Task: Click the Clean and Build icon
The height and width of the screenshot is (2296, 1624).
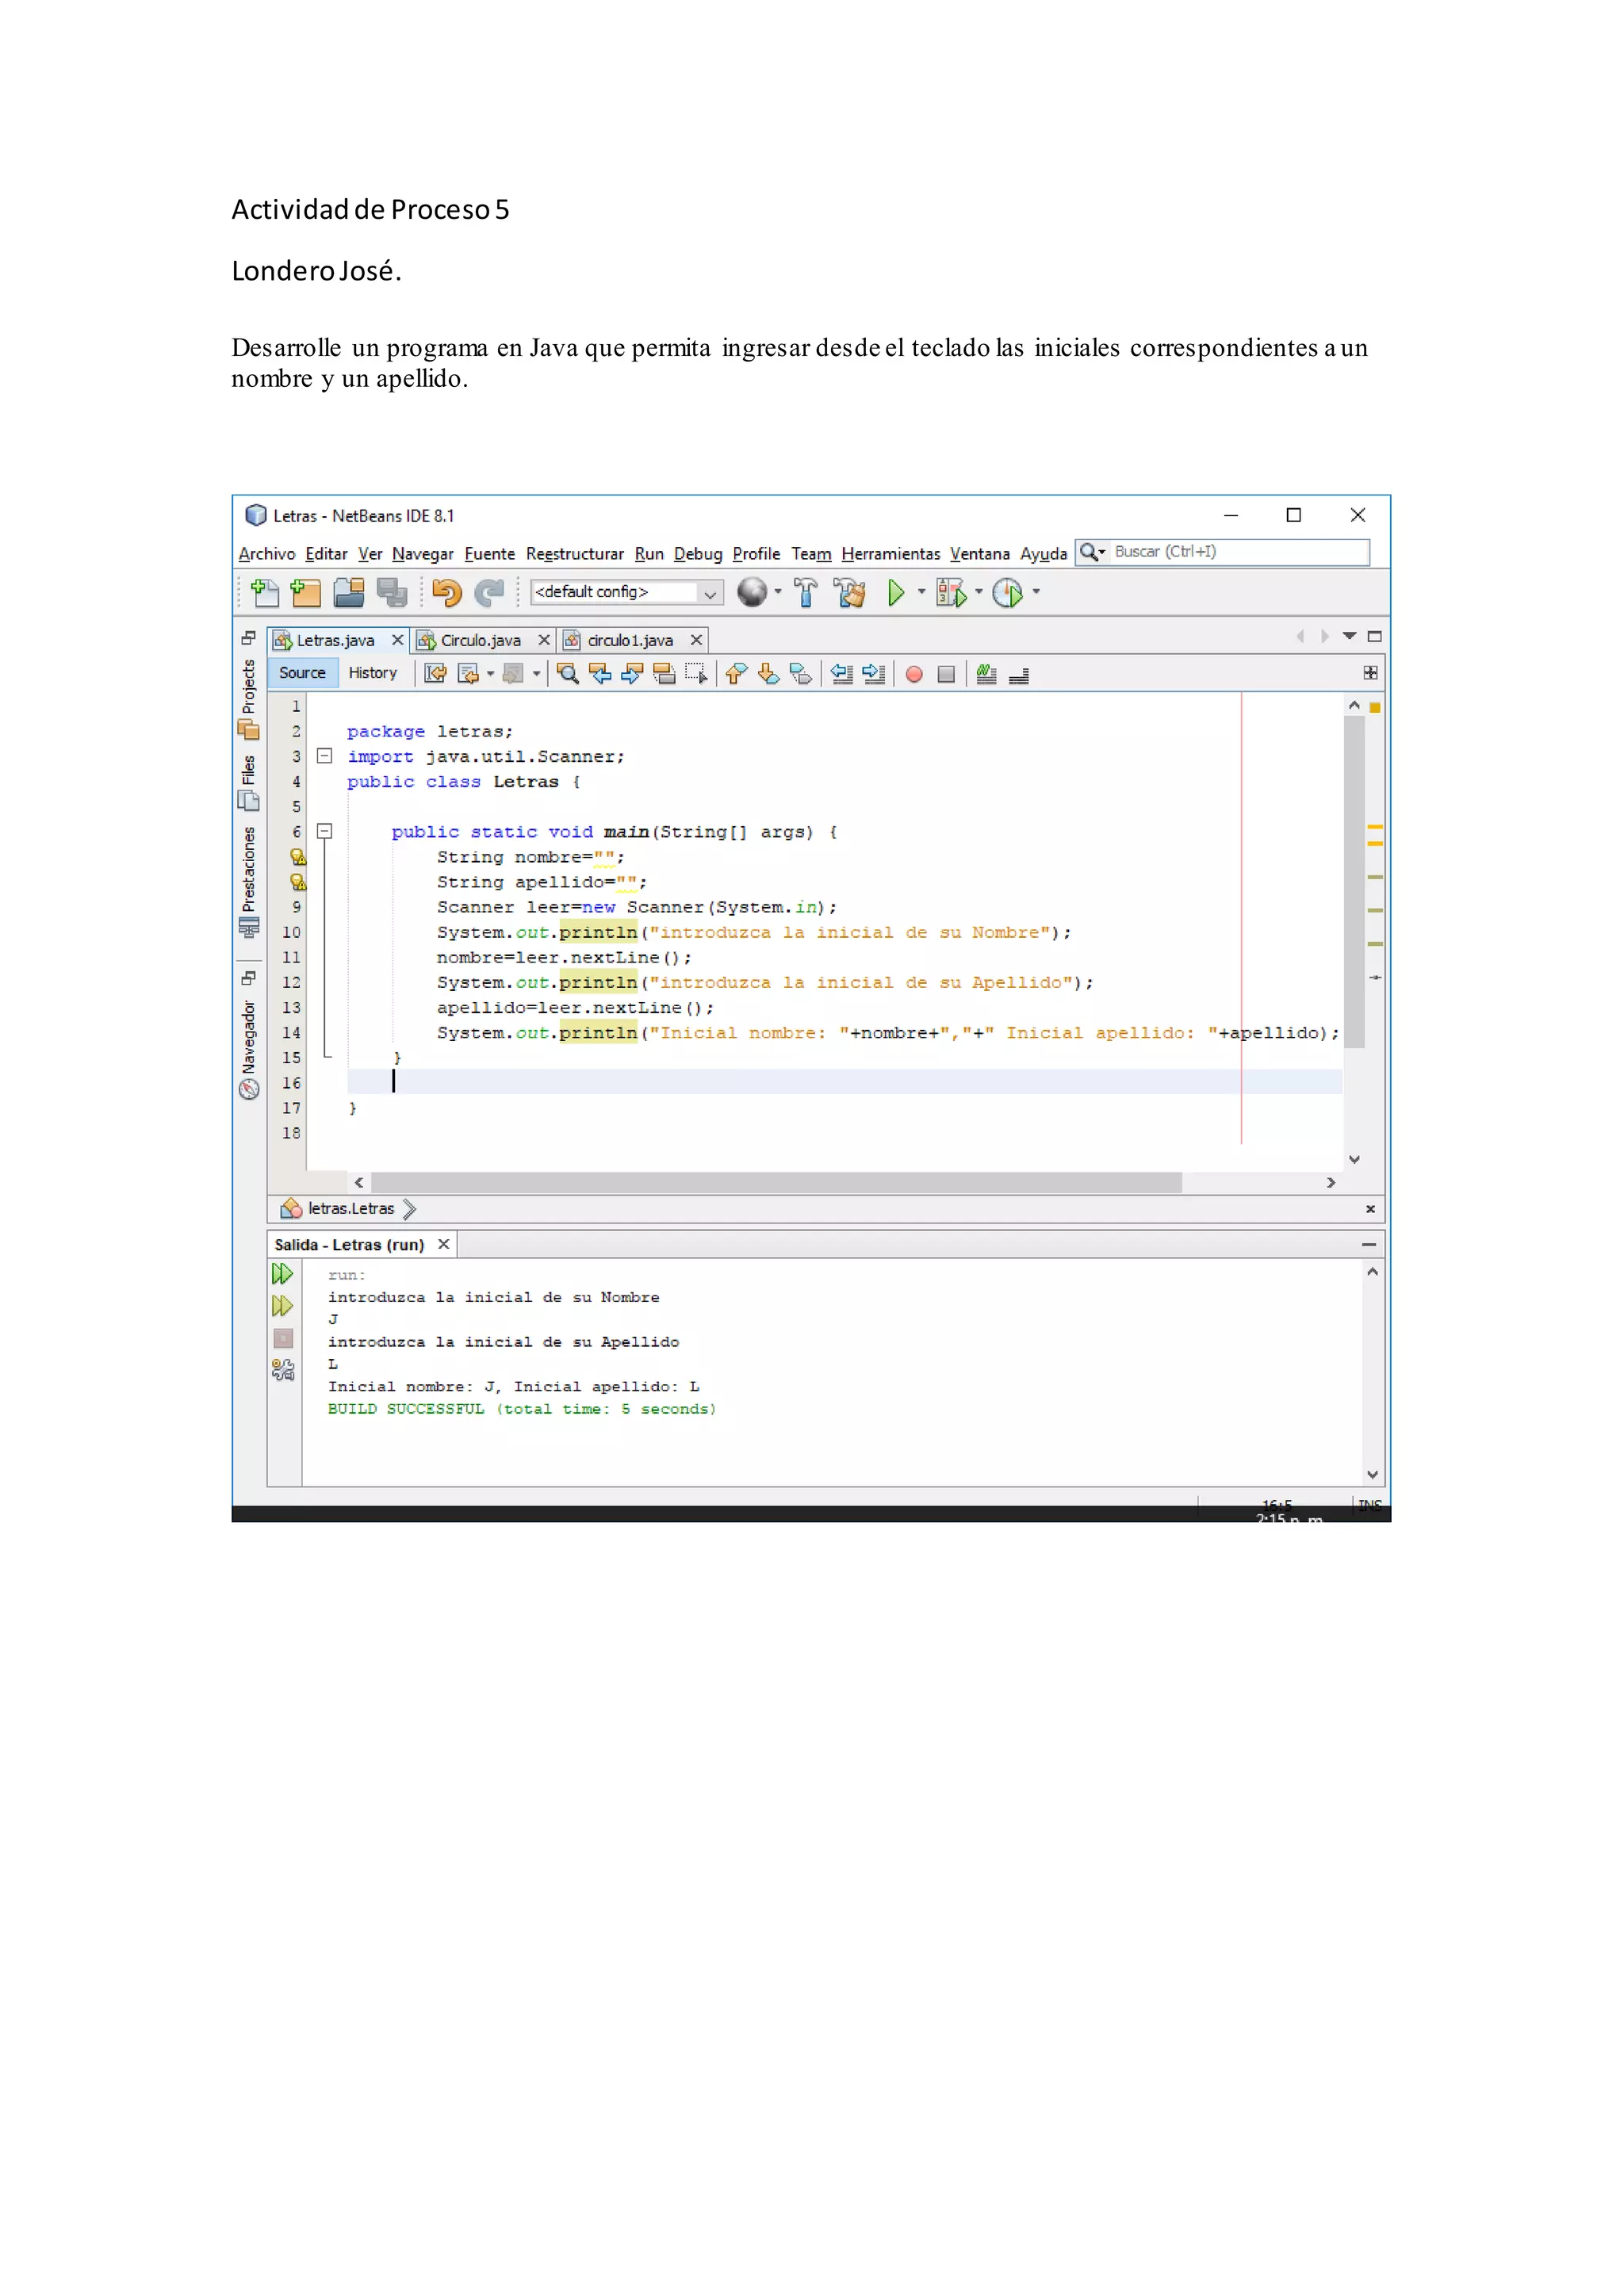Action: [850, 593]
